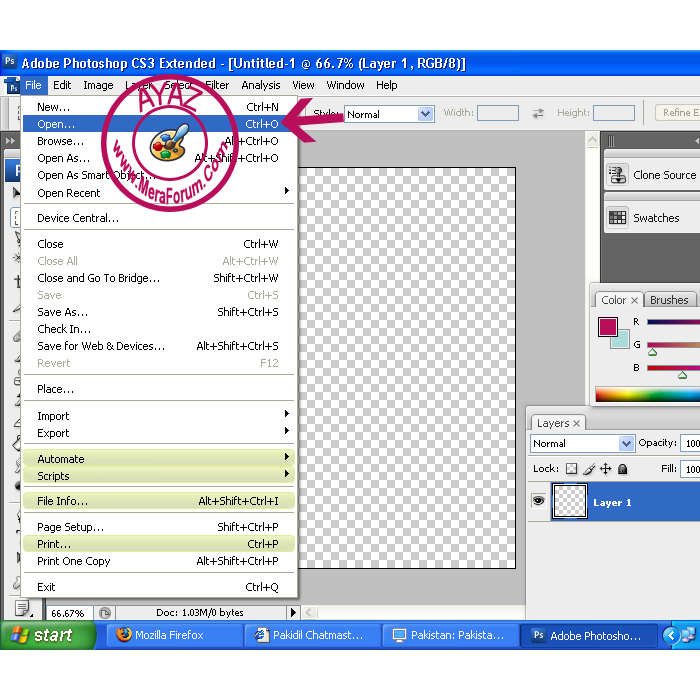This screenshot has height=700, width=700.
Task: Close the Color panel tab
Action: pos(634,300)
